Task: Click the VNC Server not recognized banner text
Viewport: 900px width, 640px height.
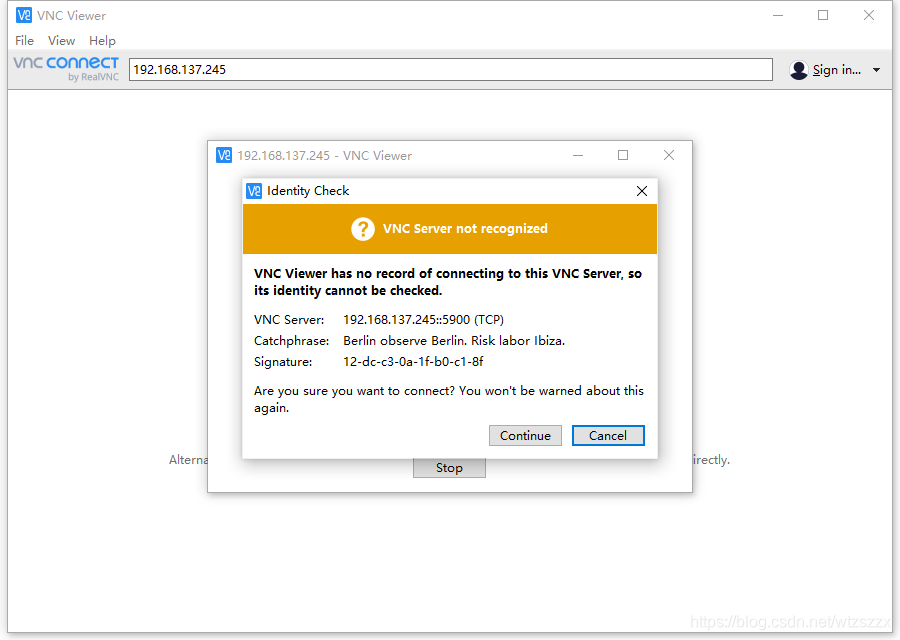Action: tap(465, 228)
